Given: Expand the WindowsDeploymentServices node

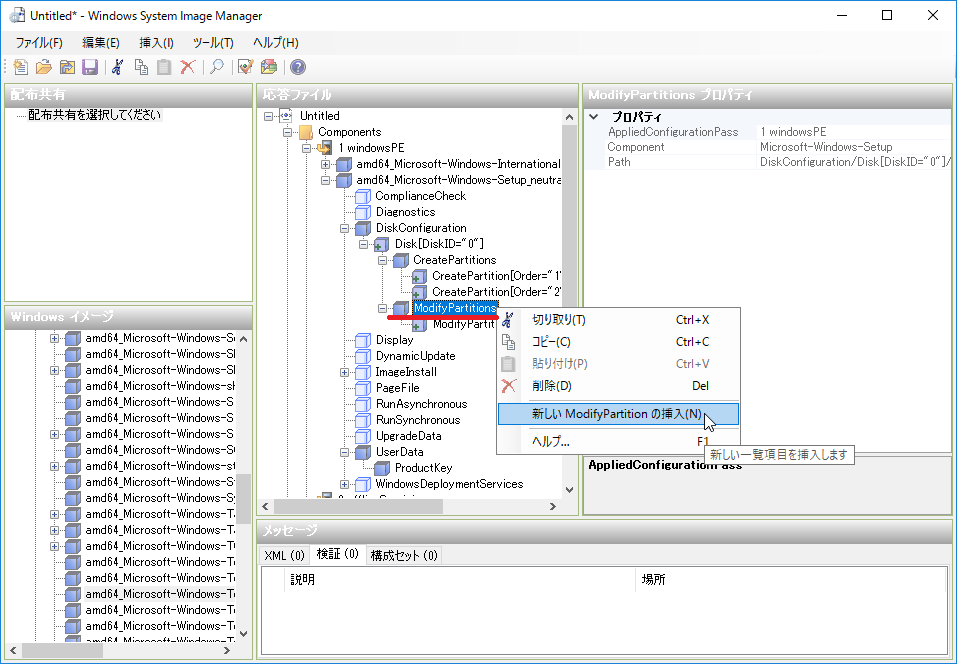Looking at the screenshot, I should tap(344, 484).
